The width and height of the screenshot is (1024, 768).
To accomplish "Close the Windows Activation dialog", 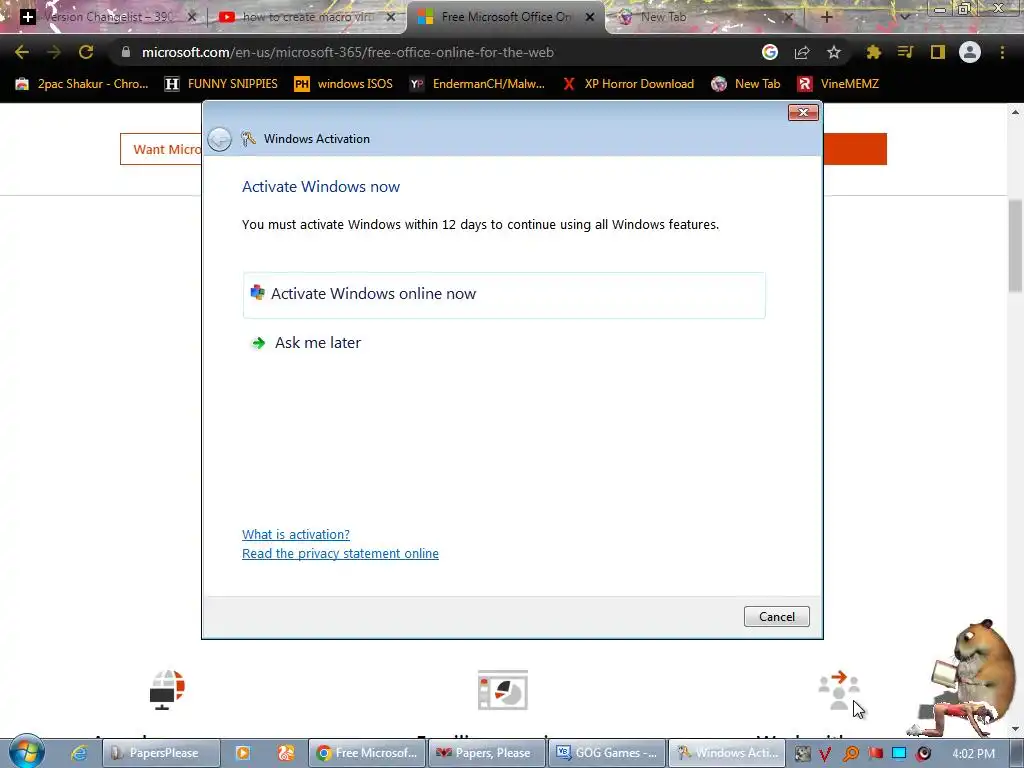I will [x=803, y=112].
